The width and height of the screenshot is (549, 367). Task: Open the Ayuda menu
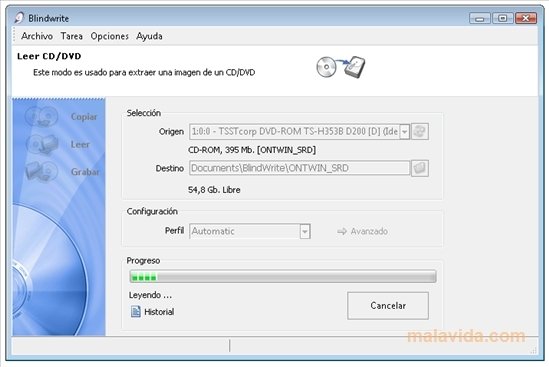point(149,36)
